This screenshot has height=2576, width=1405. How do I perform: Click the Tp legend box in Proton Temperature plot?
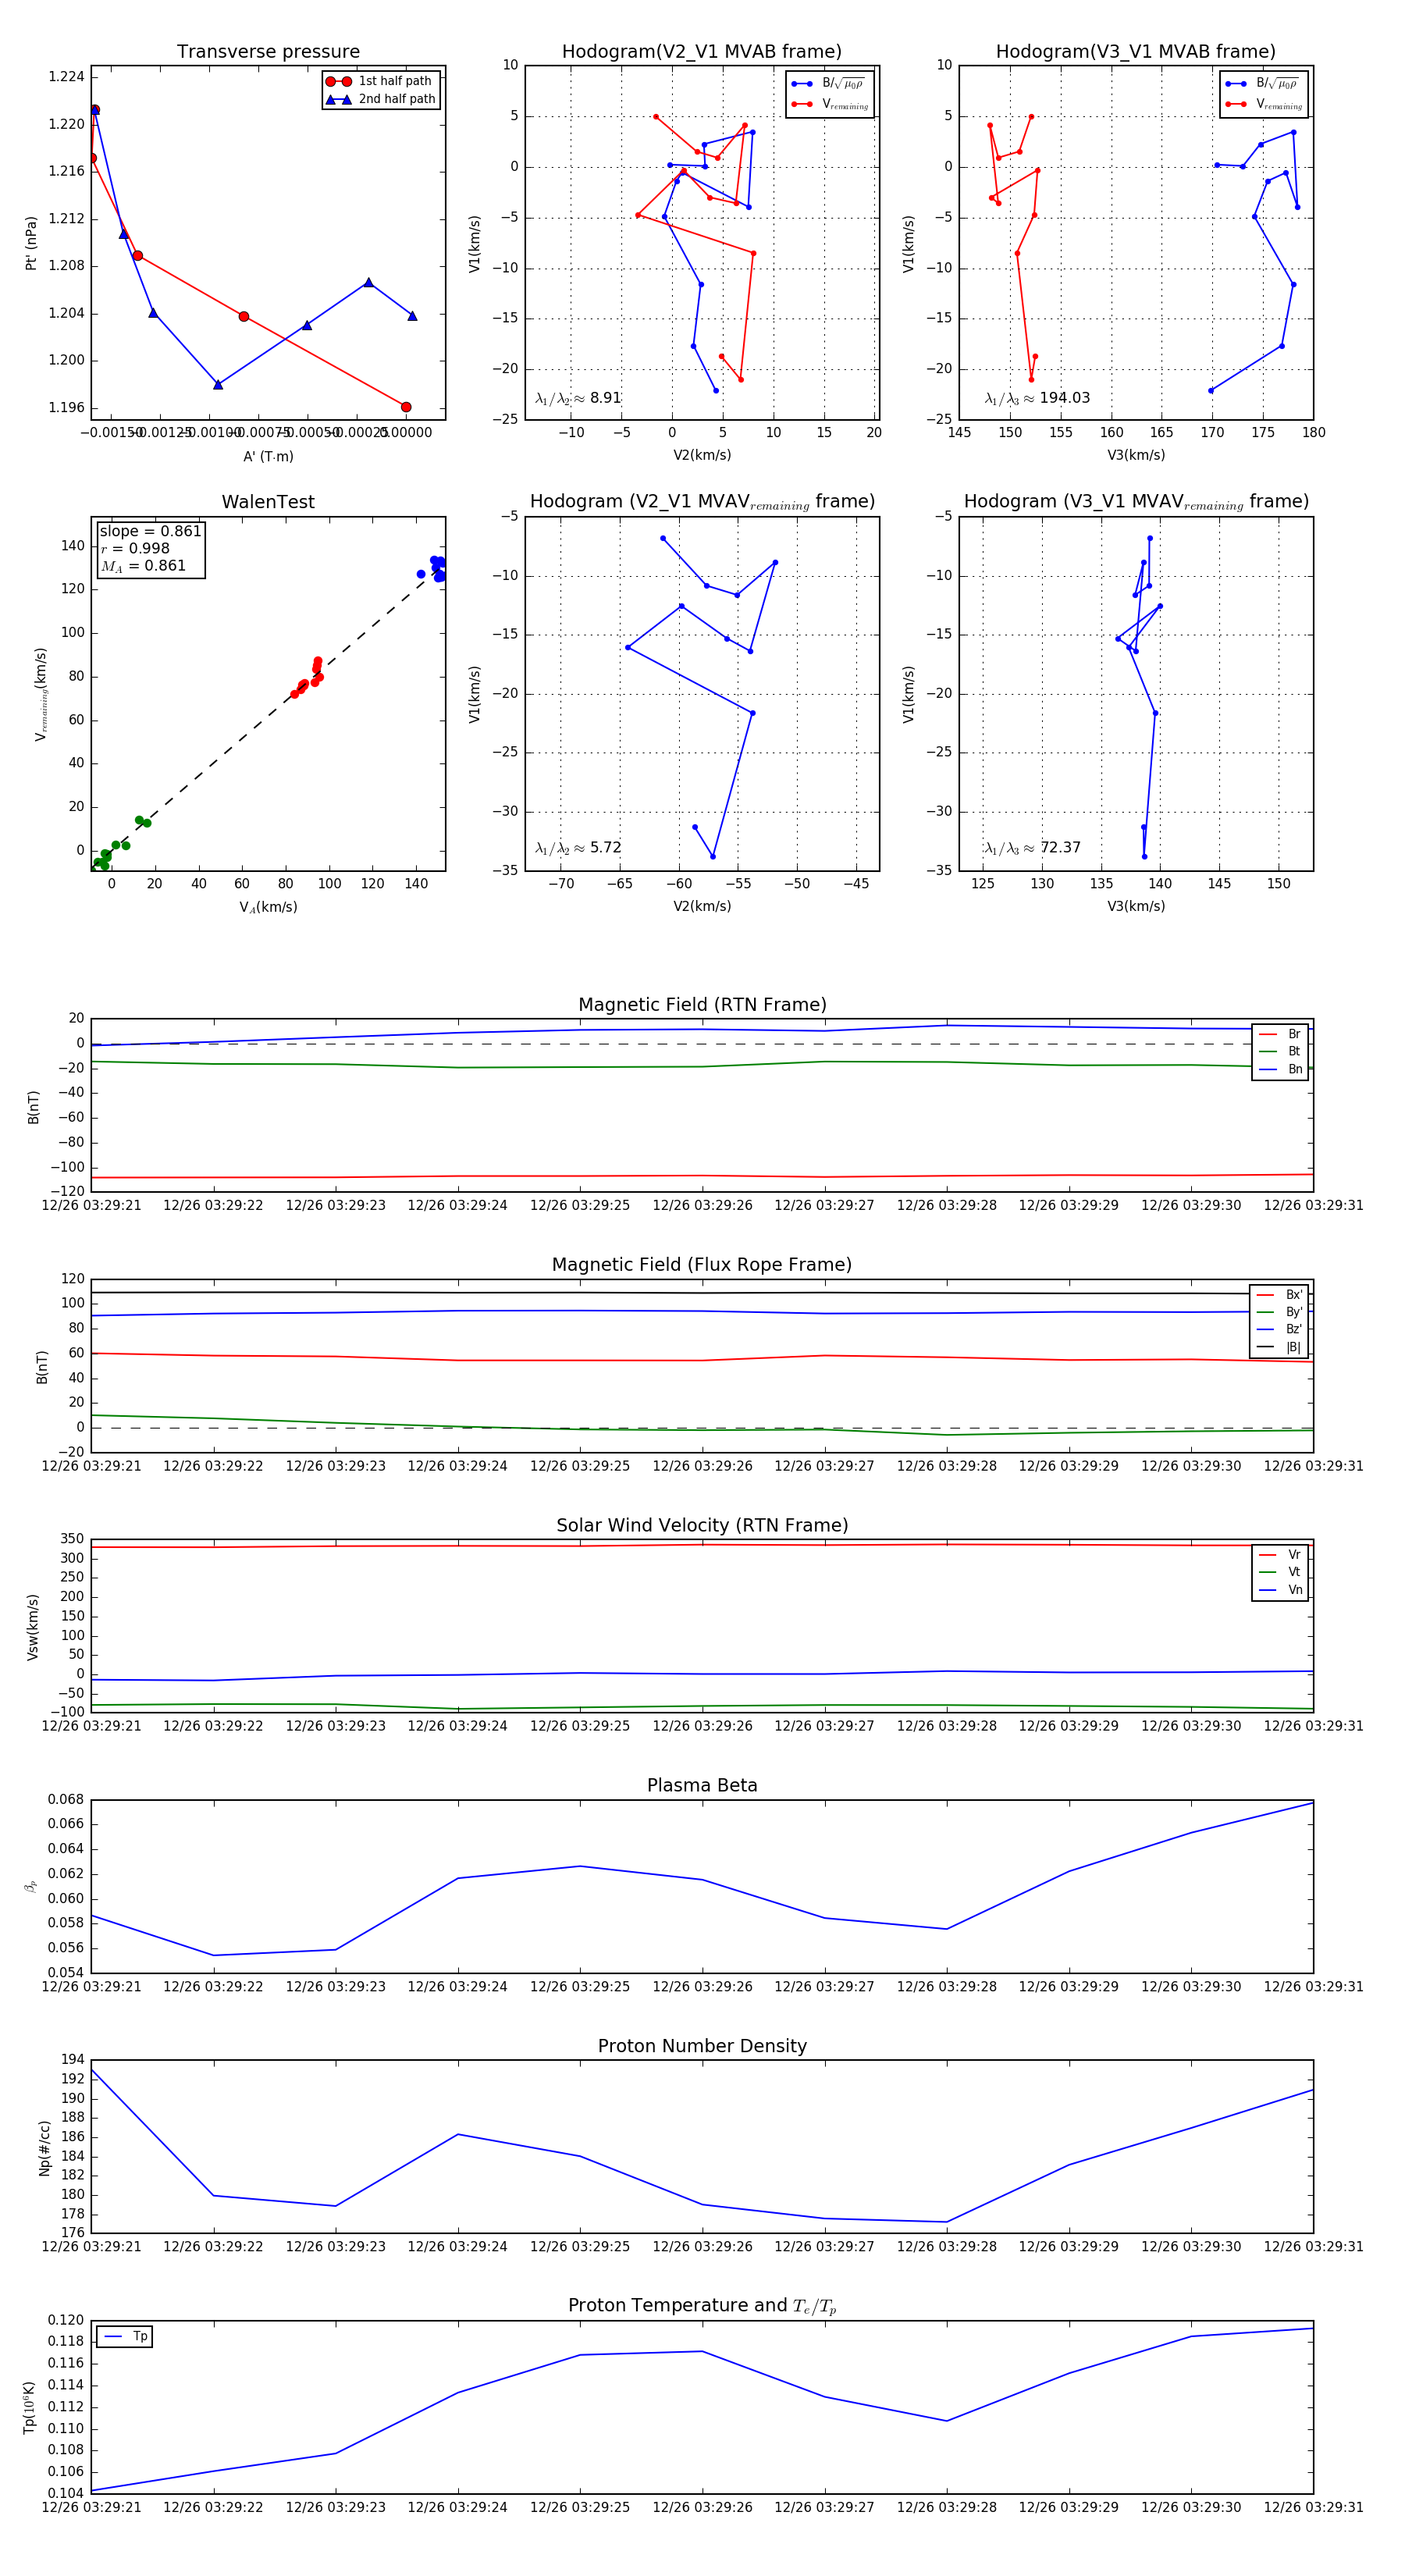click(125, 2336)
